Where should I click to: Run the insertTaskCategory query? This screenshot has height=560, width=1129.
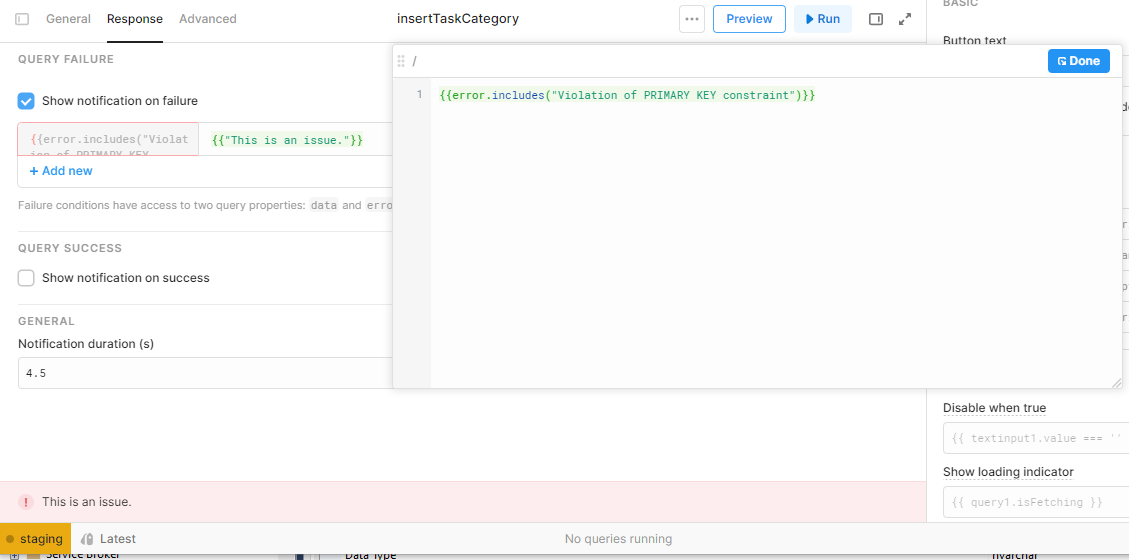(822, 19)
